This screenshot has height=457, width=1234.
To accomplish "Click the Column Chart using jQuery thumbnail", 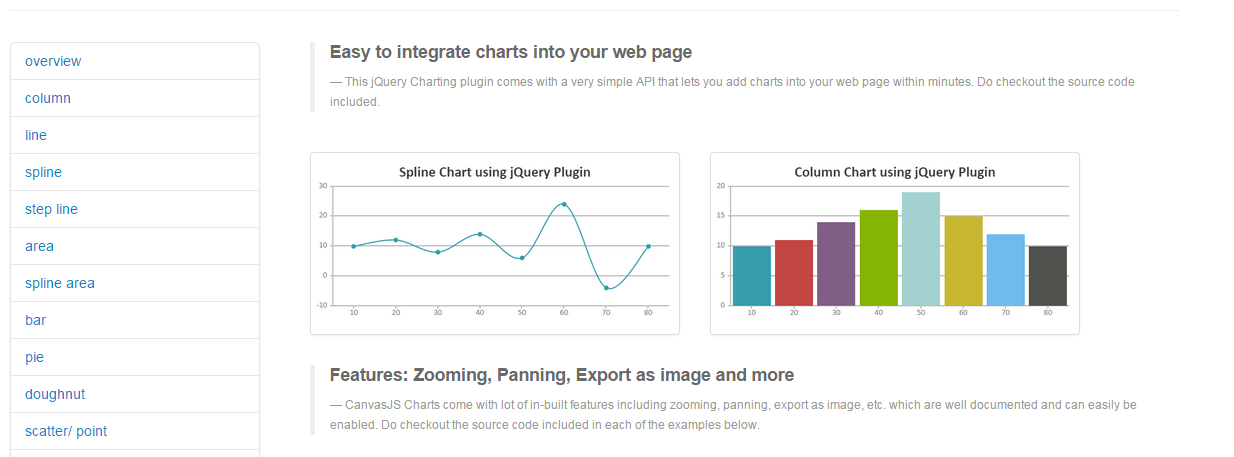I will coord(895,243).
